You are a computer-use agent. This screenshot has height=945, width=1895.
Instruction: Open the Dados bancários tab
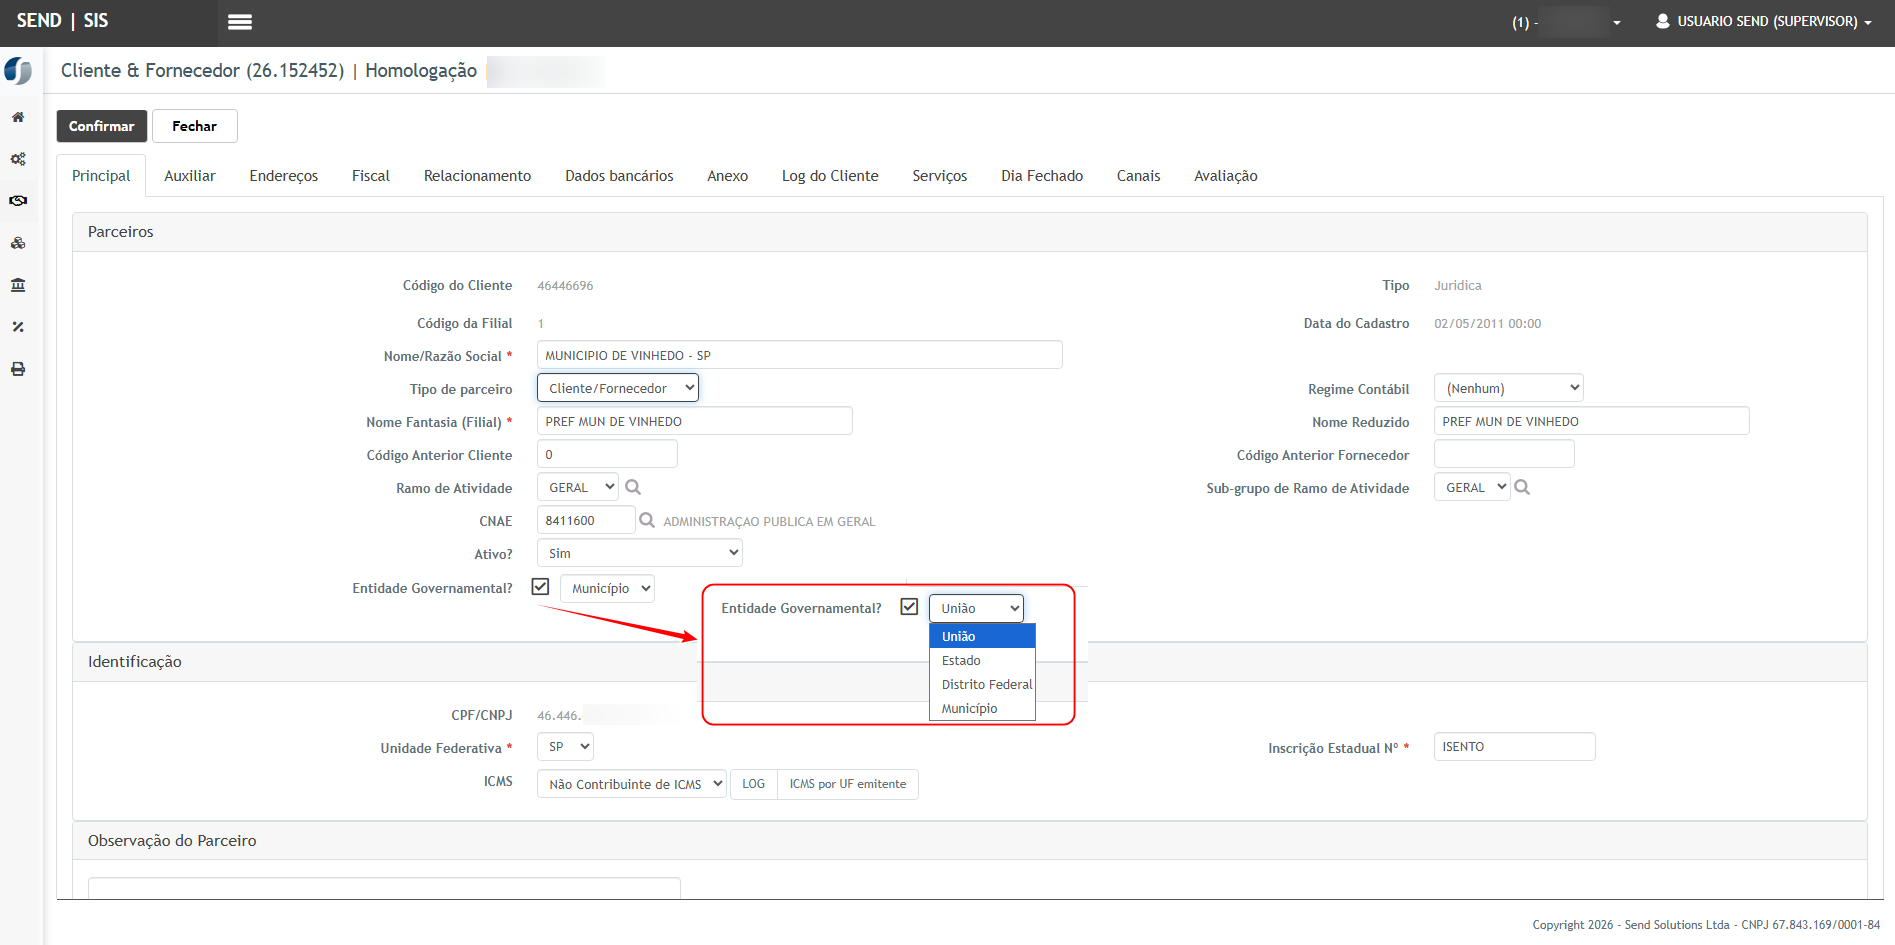[619, 176]
